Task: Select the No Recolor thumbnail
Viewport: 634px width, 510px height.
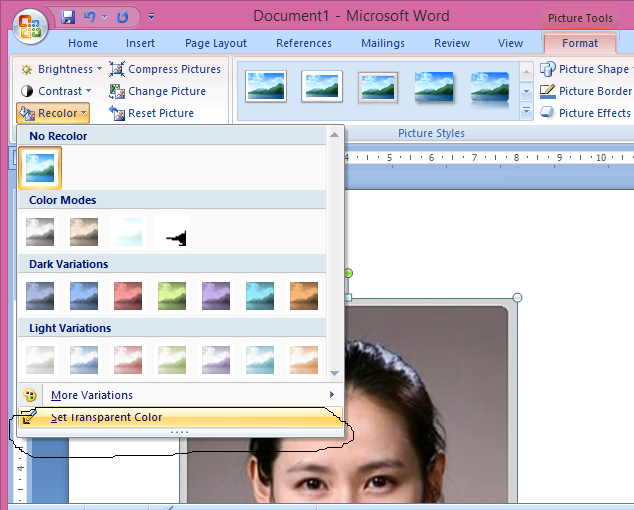Action: 40,168
